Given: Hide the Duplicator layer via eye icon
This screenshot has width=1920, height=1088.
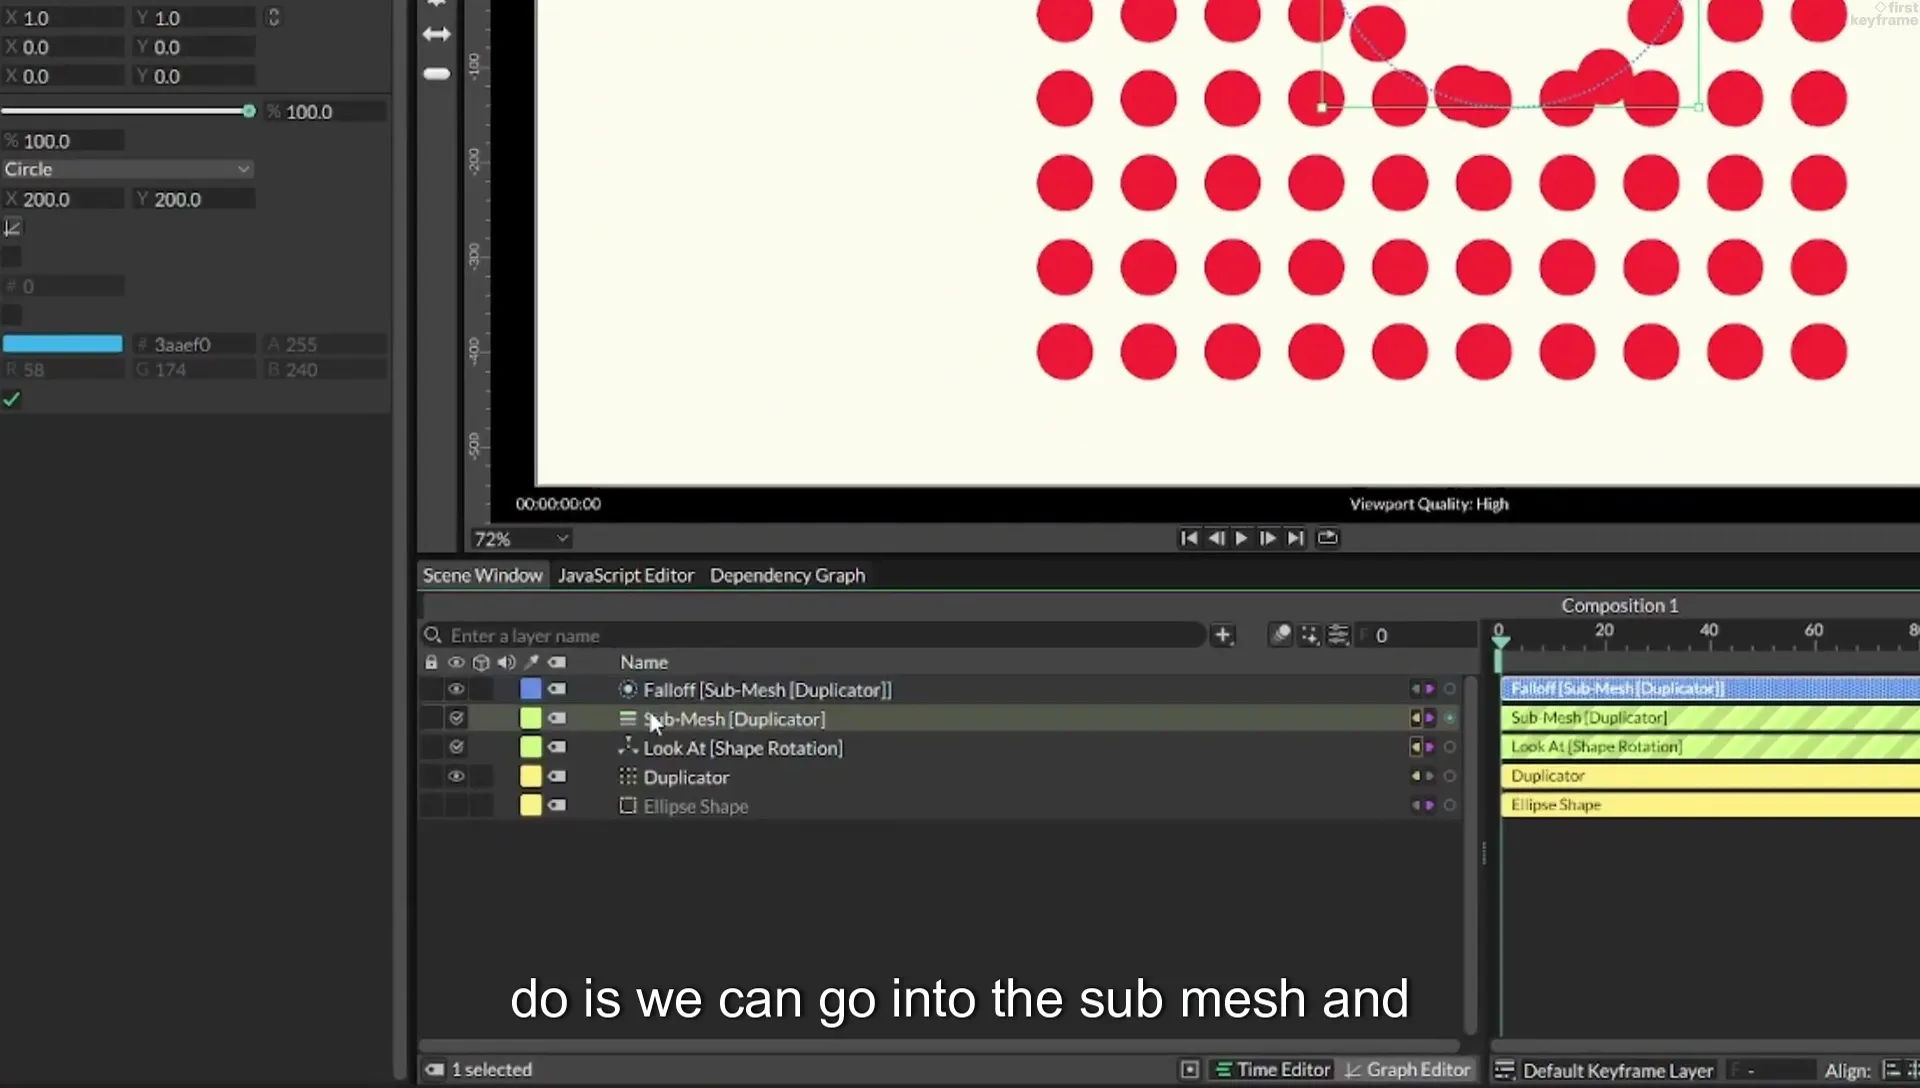Looking at the screenshot, I should point(456,776).
